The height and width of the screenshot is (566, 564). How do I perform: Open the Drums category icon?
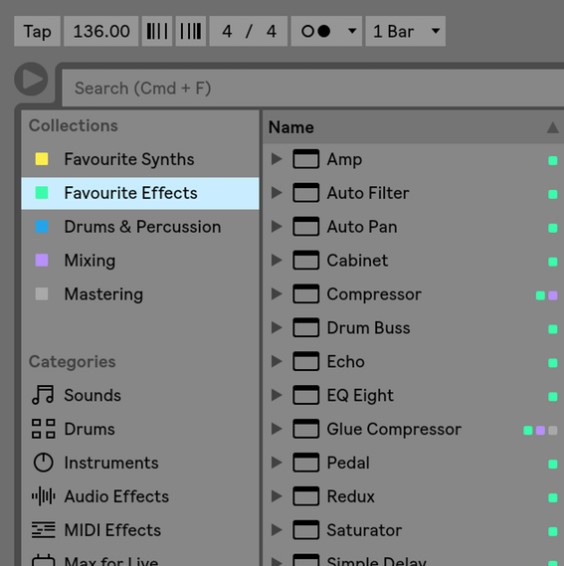tap(43, 429)
